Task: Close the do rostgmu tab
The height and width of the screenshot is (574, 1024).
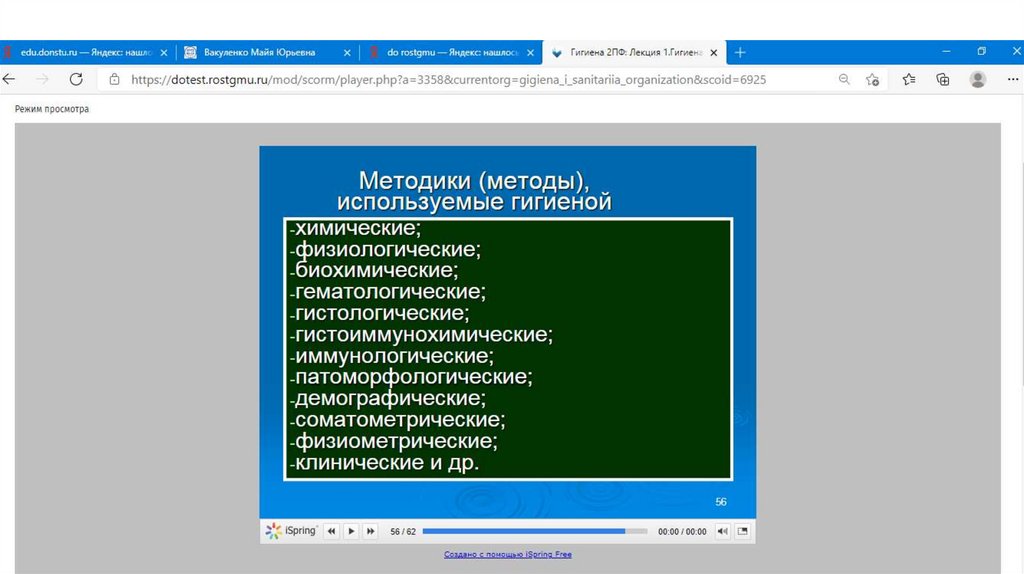Action: click(x=530, y=53)
